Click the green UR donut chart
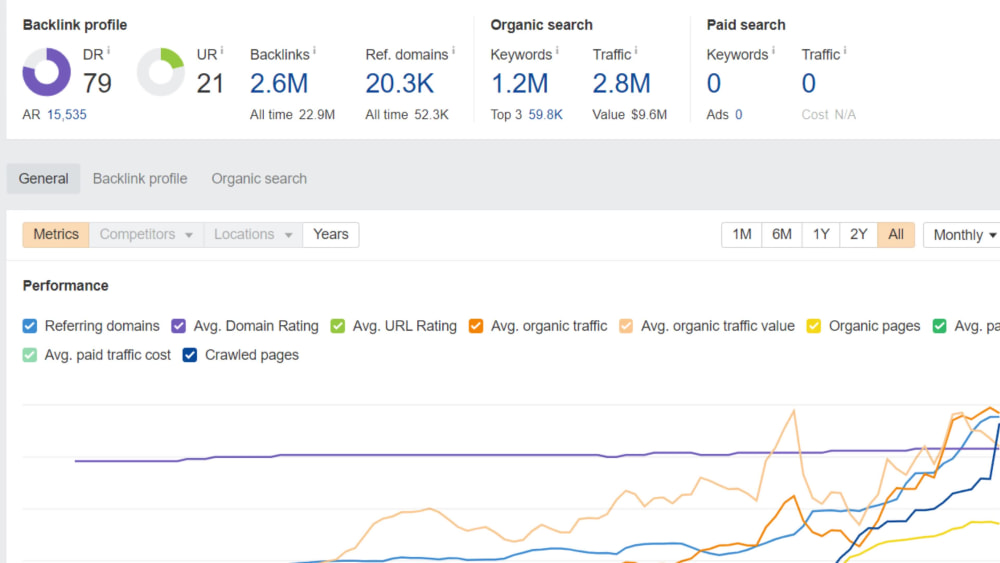The width and height of the screenshot is (1000, 563). click(x=161, y=71)
